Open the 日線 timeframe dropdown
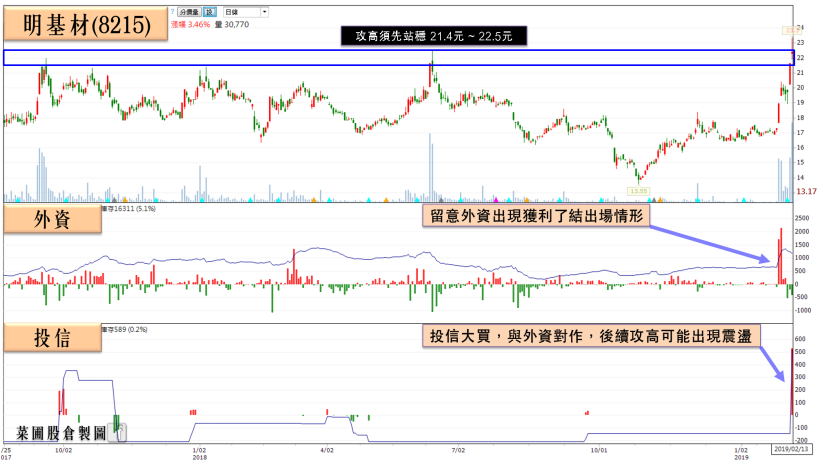The height and width of the screenshot is (462, 820). (245, 12)
